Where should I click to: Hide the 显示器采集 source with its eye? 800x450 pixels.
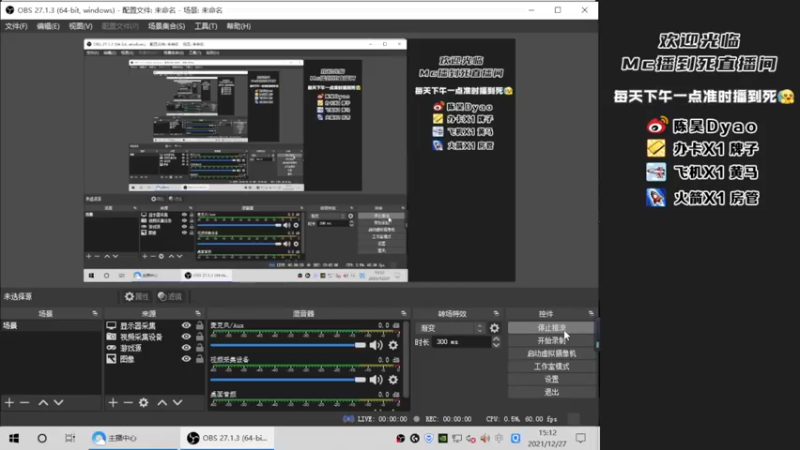tap(186, 326)
